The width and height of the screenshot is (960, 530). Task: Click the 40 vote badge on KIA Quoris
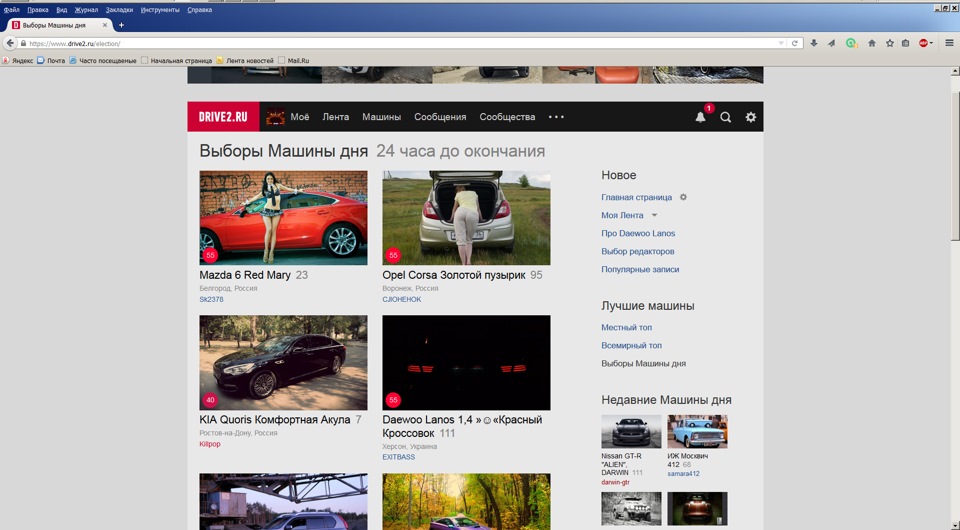210,400
